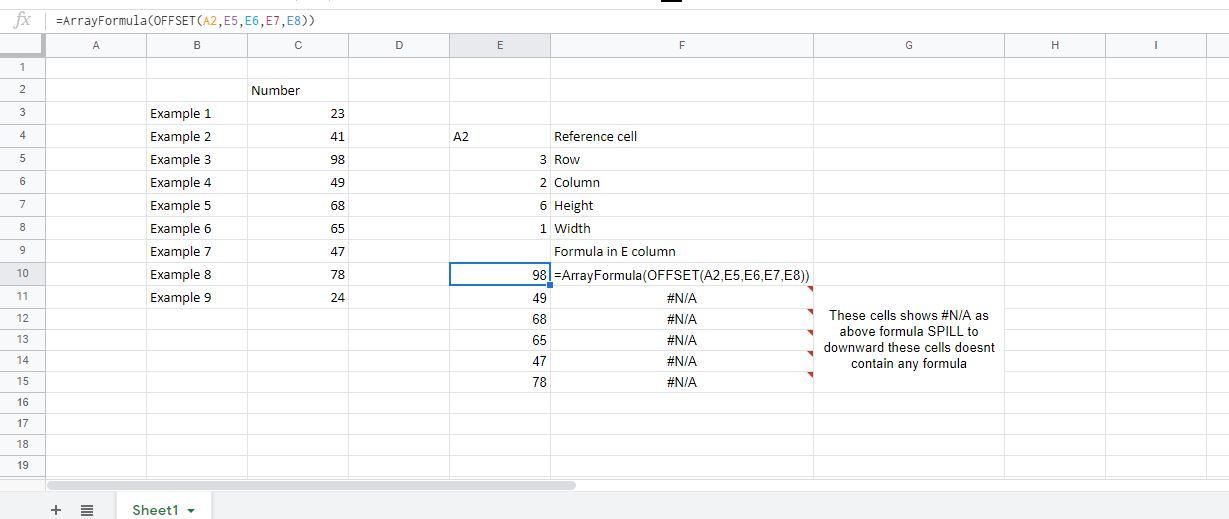Click the 'Number' header cell
The height and width of the screenshot is (519, 1229).
pyautogui.click(x=298, y=90)
